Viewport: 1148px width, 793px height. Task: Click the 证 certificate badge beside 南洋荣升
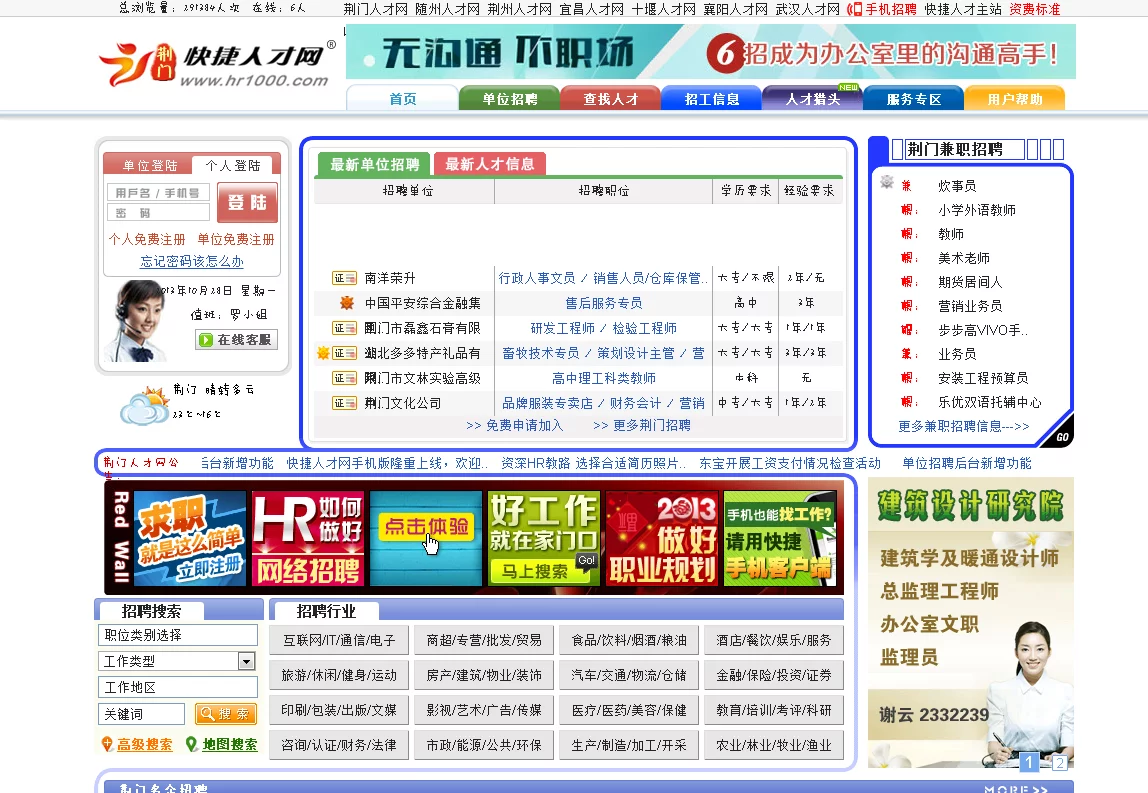[x=344, y=278]
